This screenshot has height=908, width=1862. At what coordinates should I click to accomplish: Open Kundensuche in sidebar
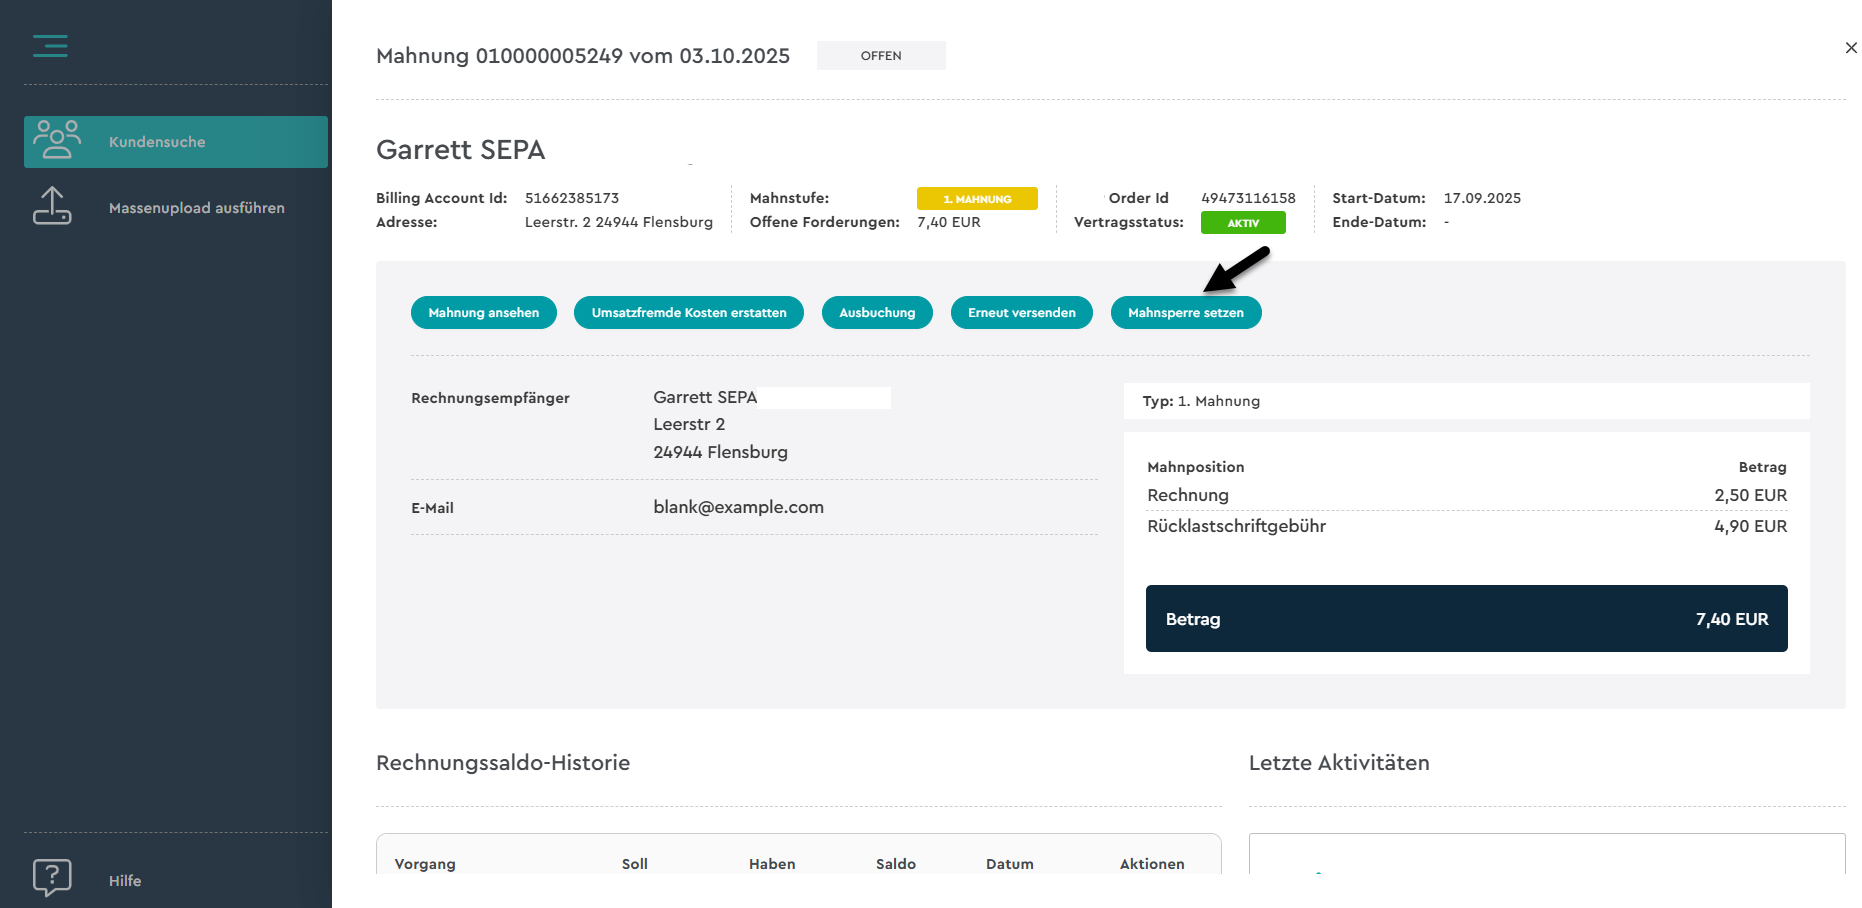click(157, 142)
